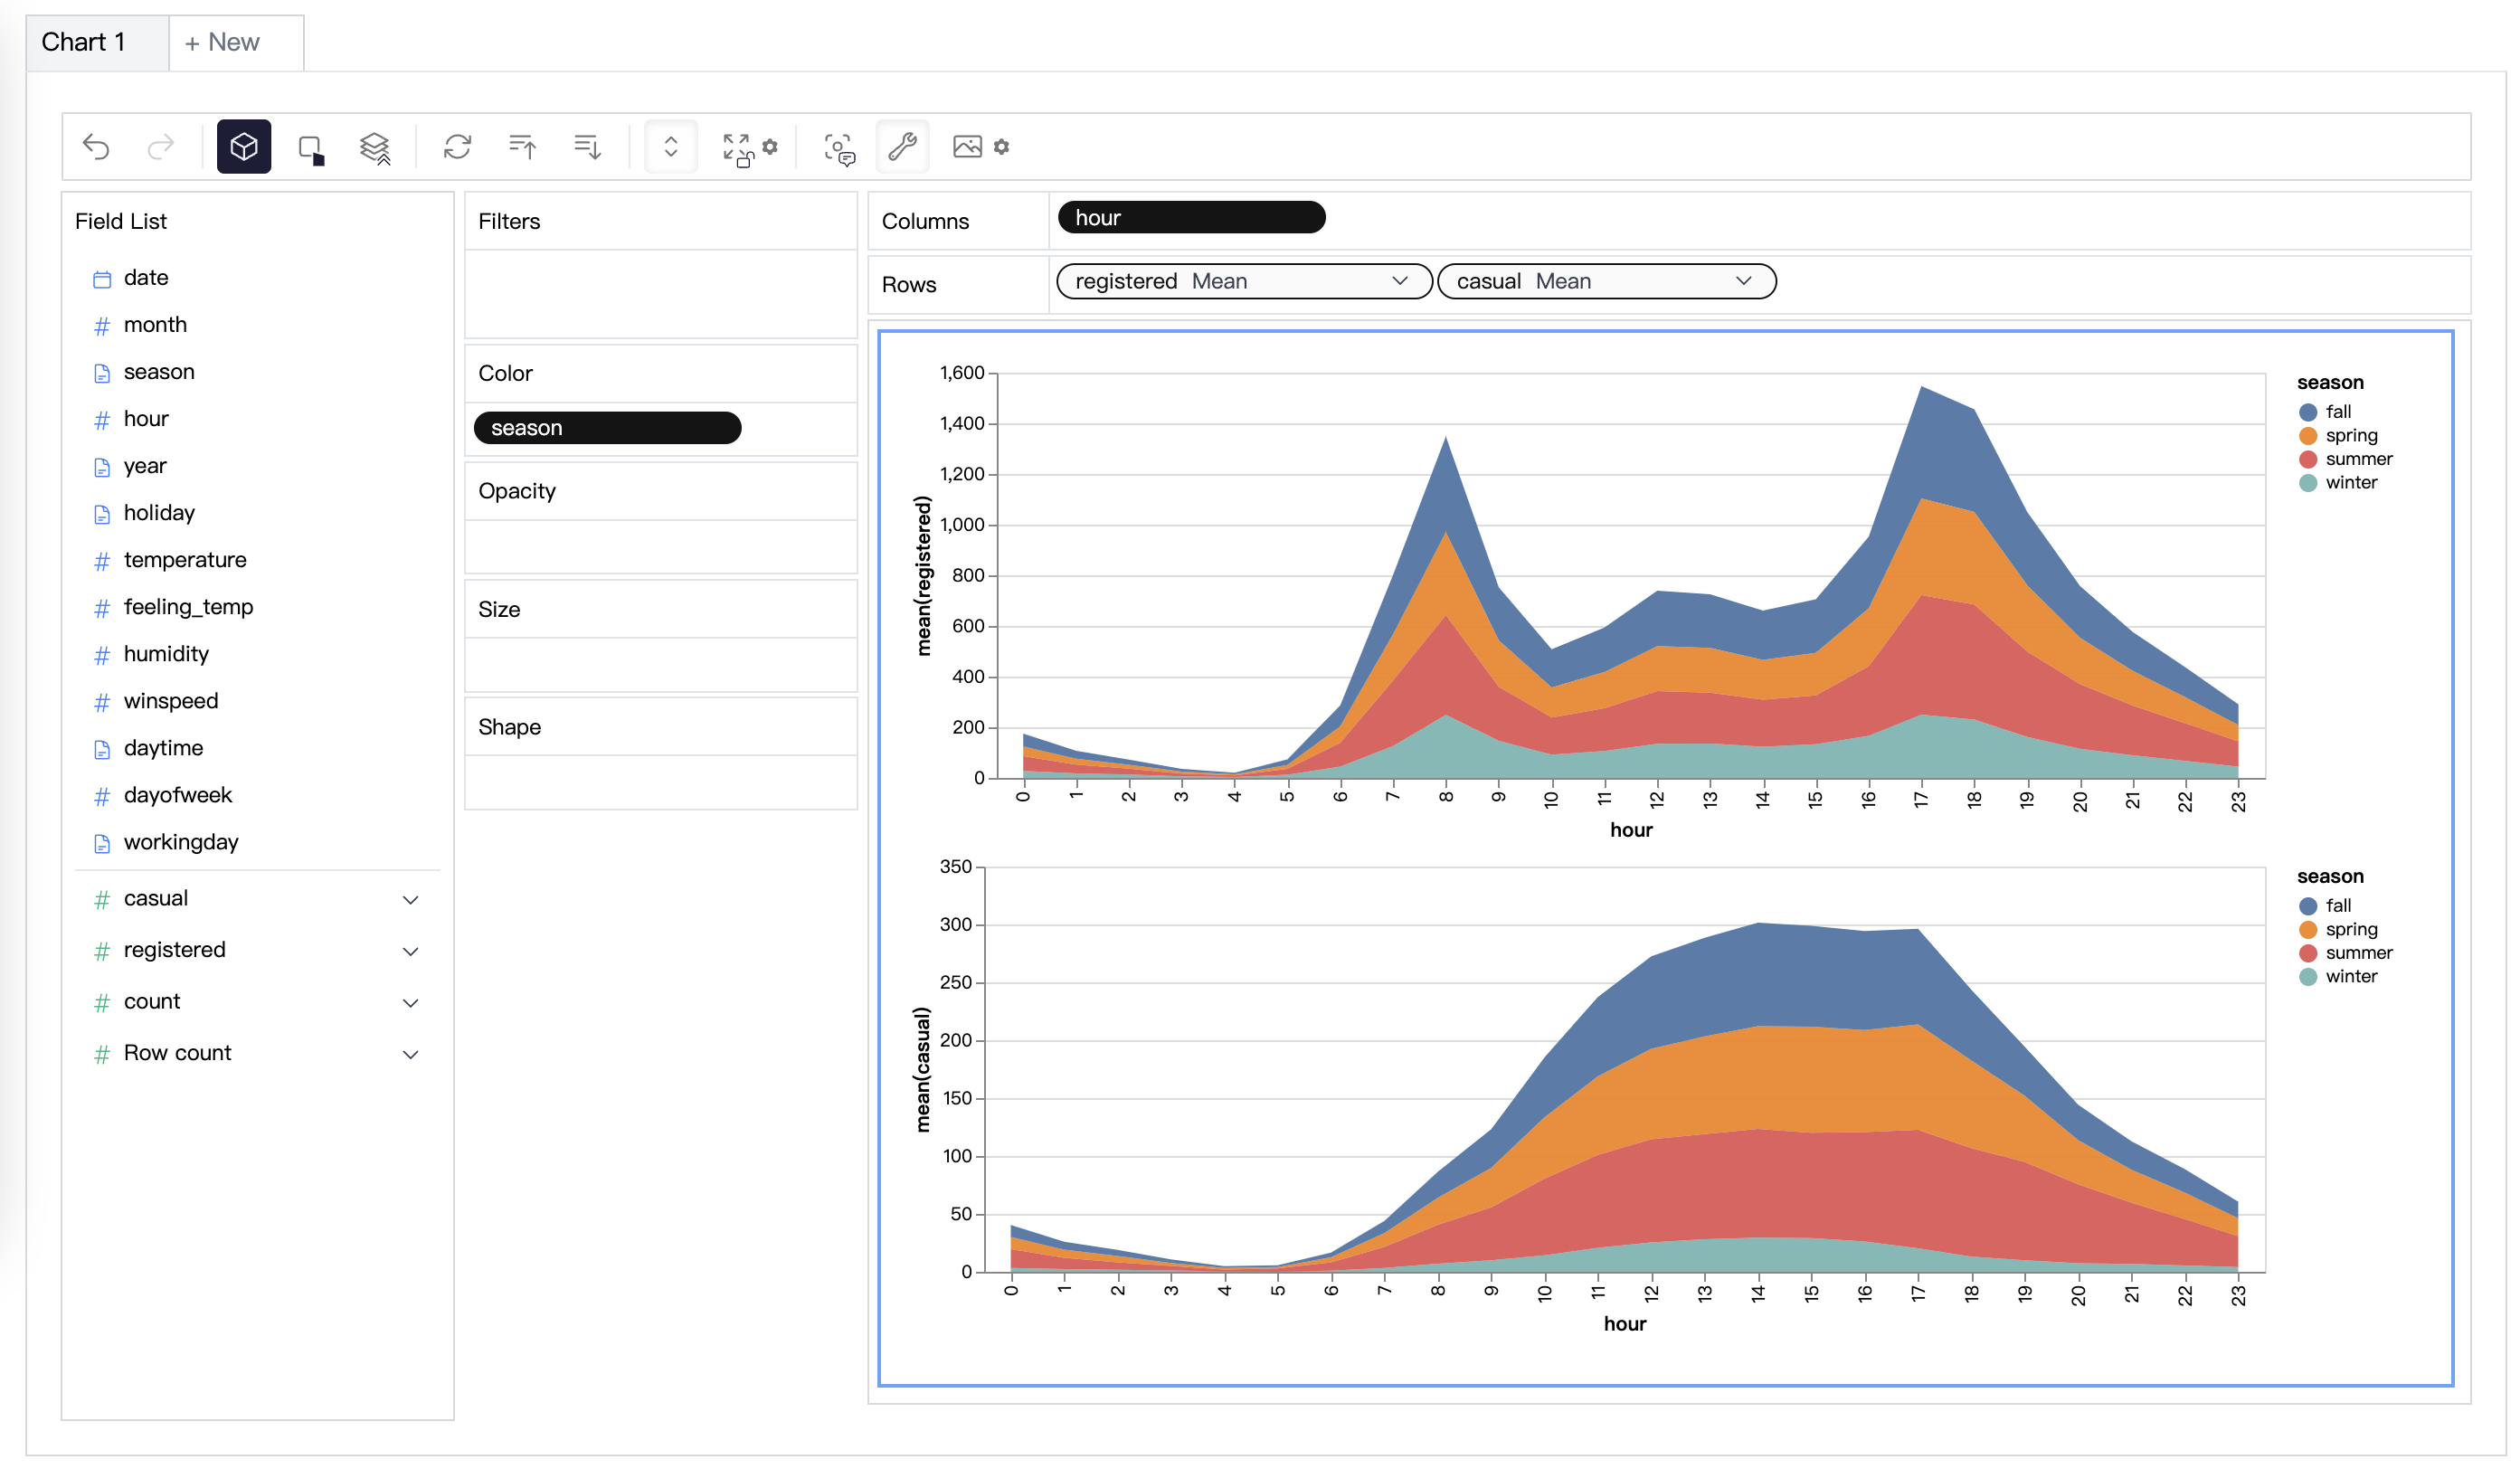This screenshot has height=1469, width=2520.
Task: Click the 3D chart type icon
Action: click(x=243, y=145)
